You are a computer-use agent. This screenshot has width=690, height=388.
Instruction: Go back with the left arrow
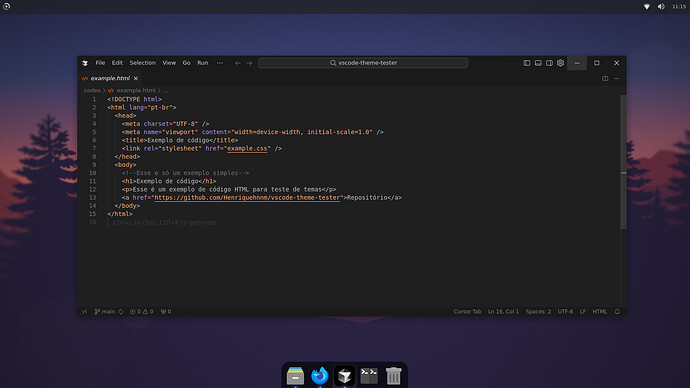click(238, 63)
